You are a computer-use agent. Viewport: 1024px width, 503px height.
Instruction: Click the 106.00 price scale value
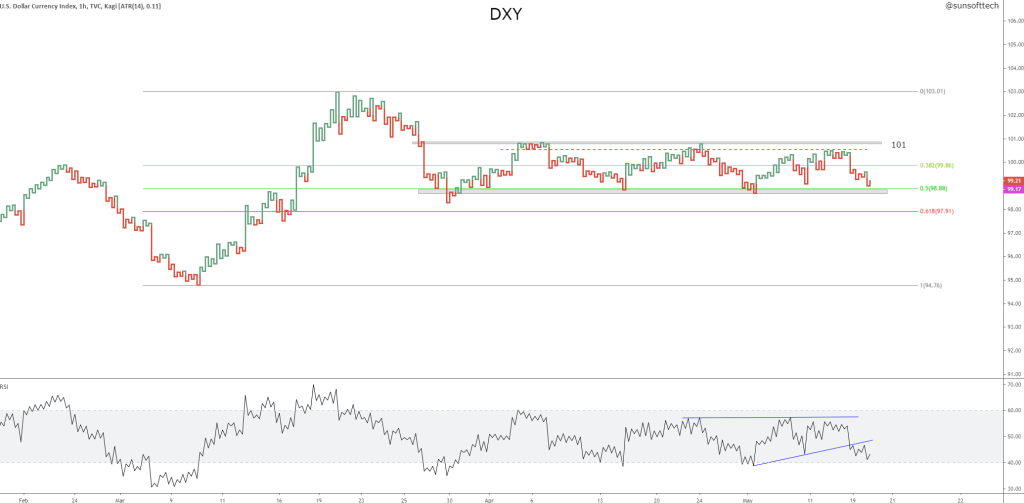pos(1012,20)
